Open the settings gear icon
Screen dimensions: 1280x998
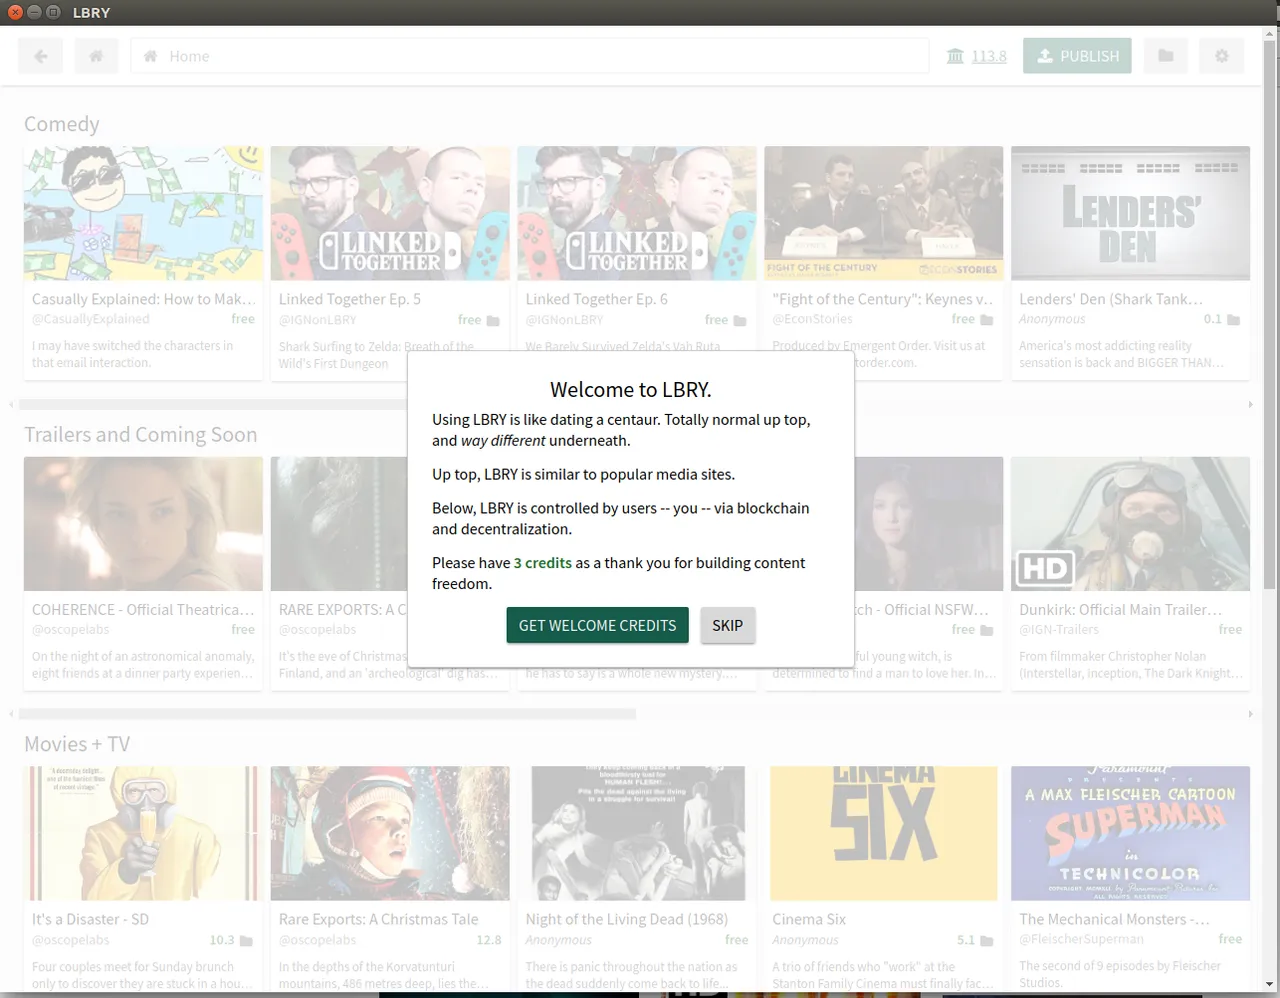click(x=1222, y=56)
